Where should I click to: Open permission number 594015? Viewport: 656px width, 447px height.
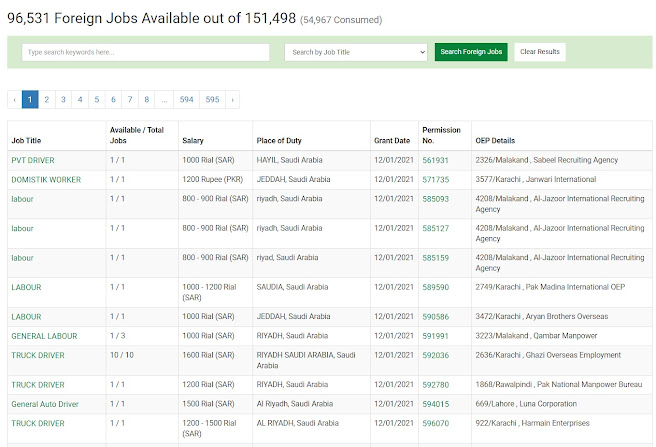(436, 404)
